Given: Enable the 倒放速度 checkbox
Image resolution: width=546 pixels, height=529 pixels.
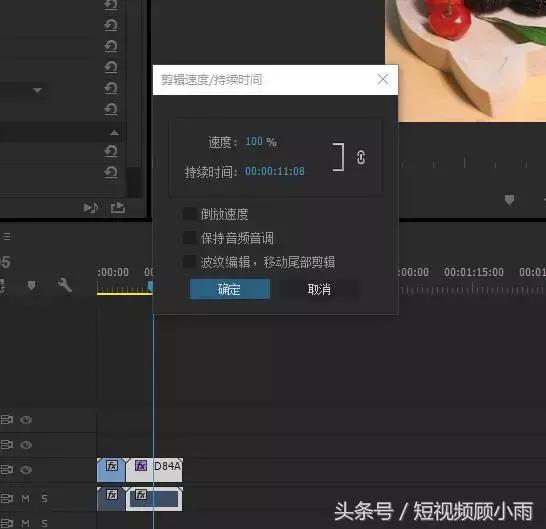Looking at the screenshot, I should tap(189, 214).
